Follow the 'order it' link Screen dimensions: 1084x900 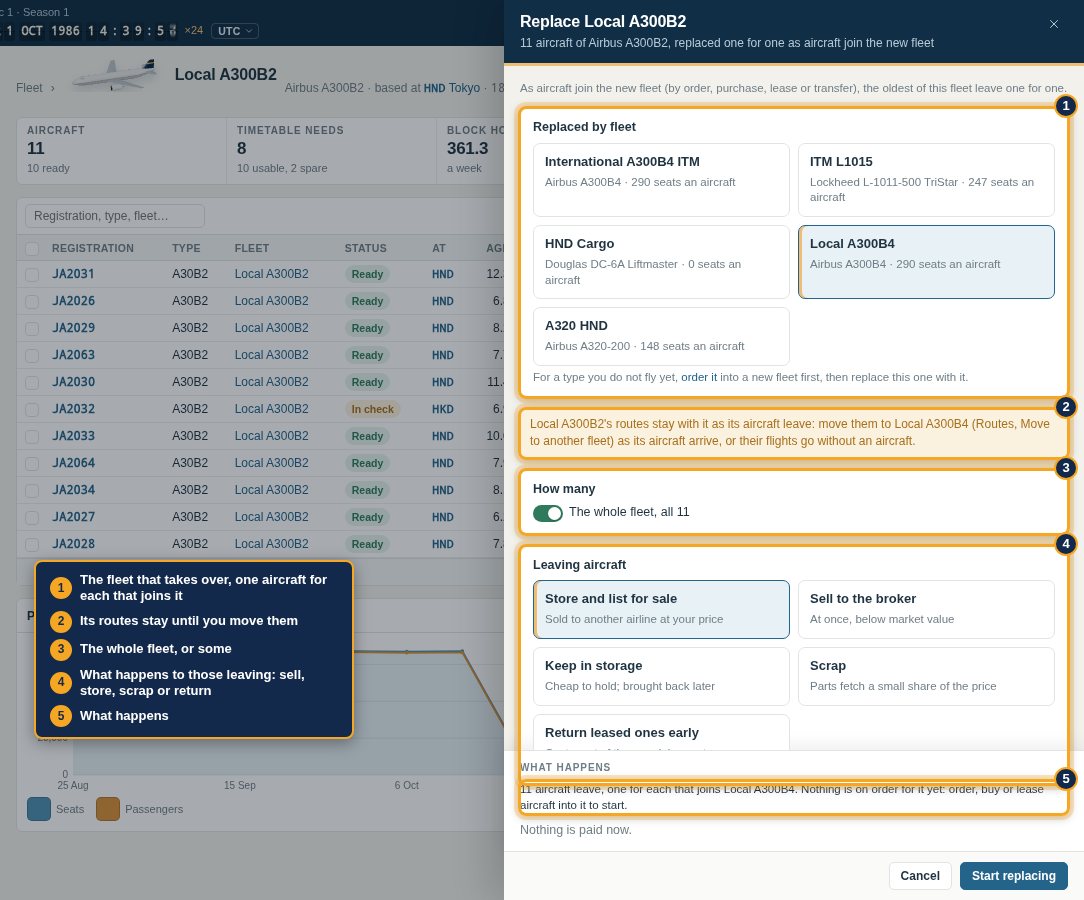[x=699, y=377]
